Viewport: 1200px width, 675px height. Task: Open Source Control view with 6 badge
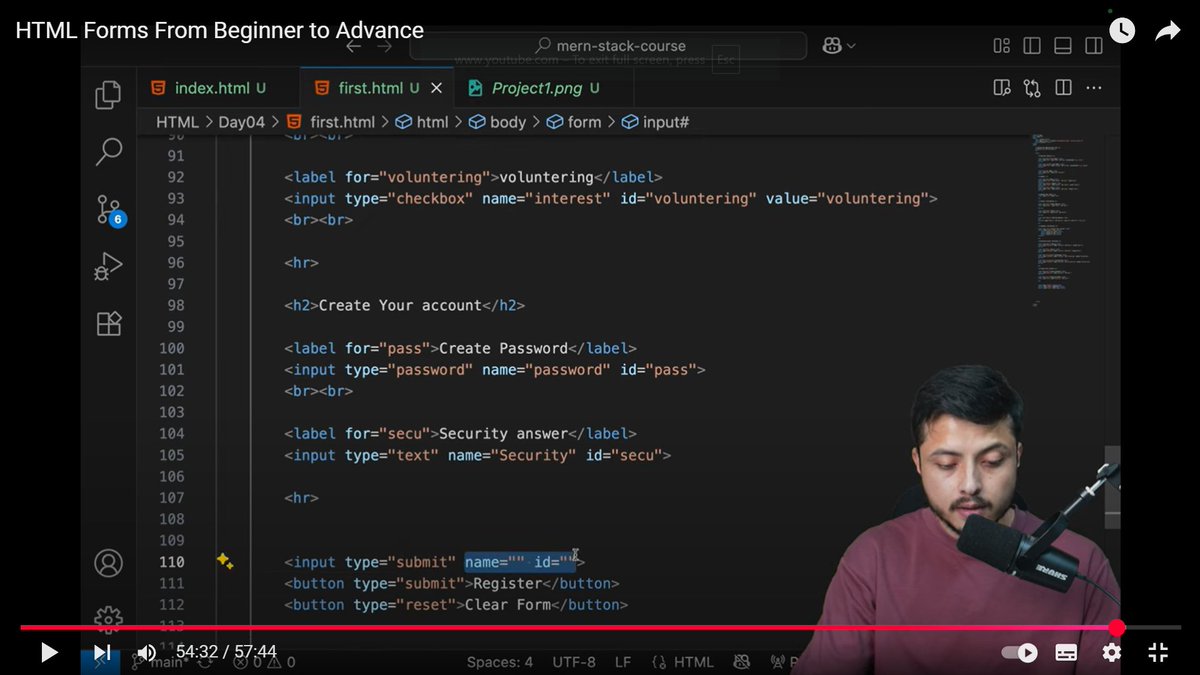pyautogui.click(x=110, y=210)
